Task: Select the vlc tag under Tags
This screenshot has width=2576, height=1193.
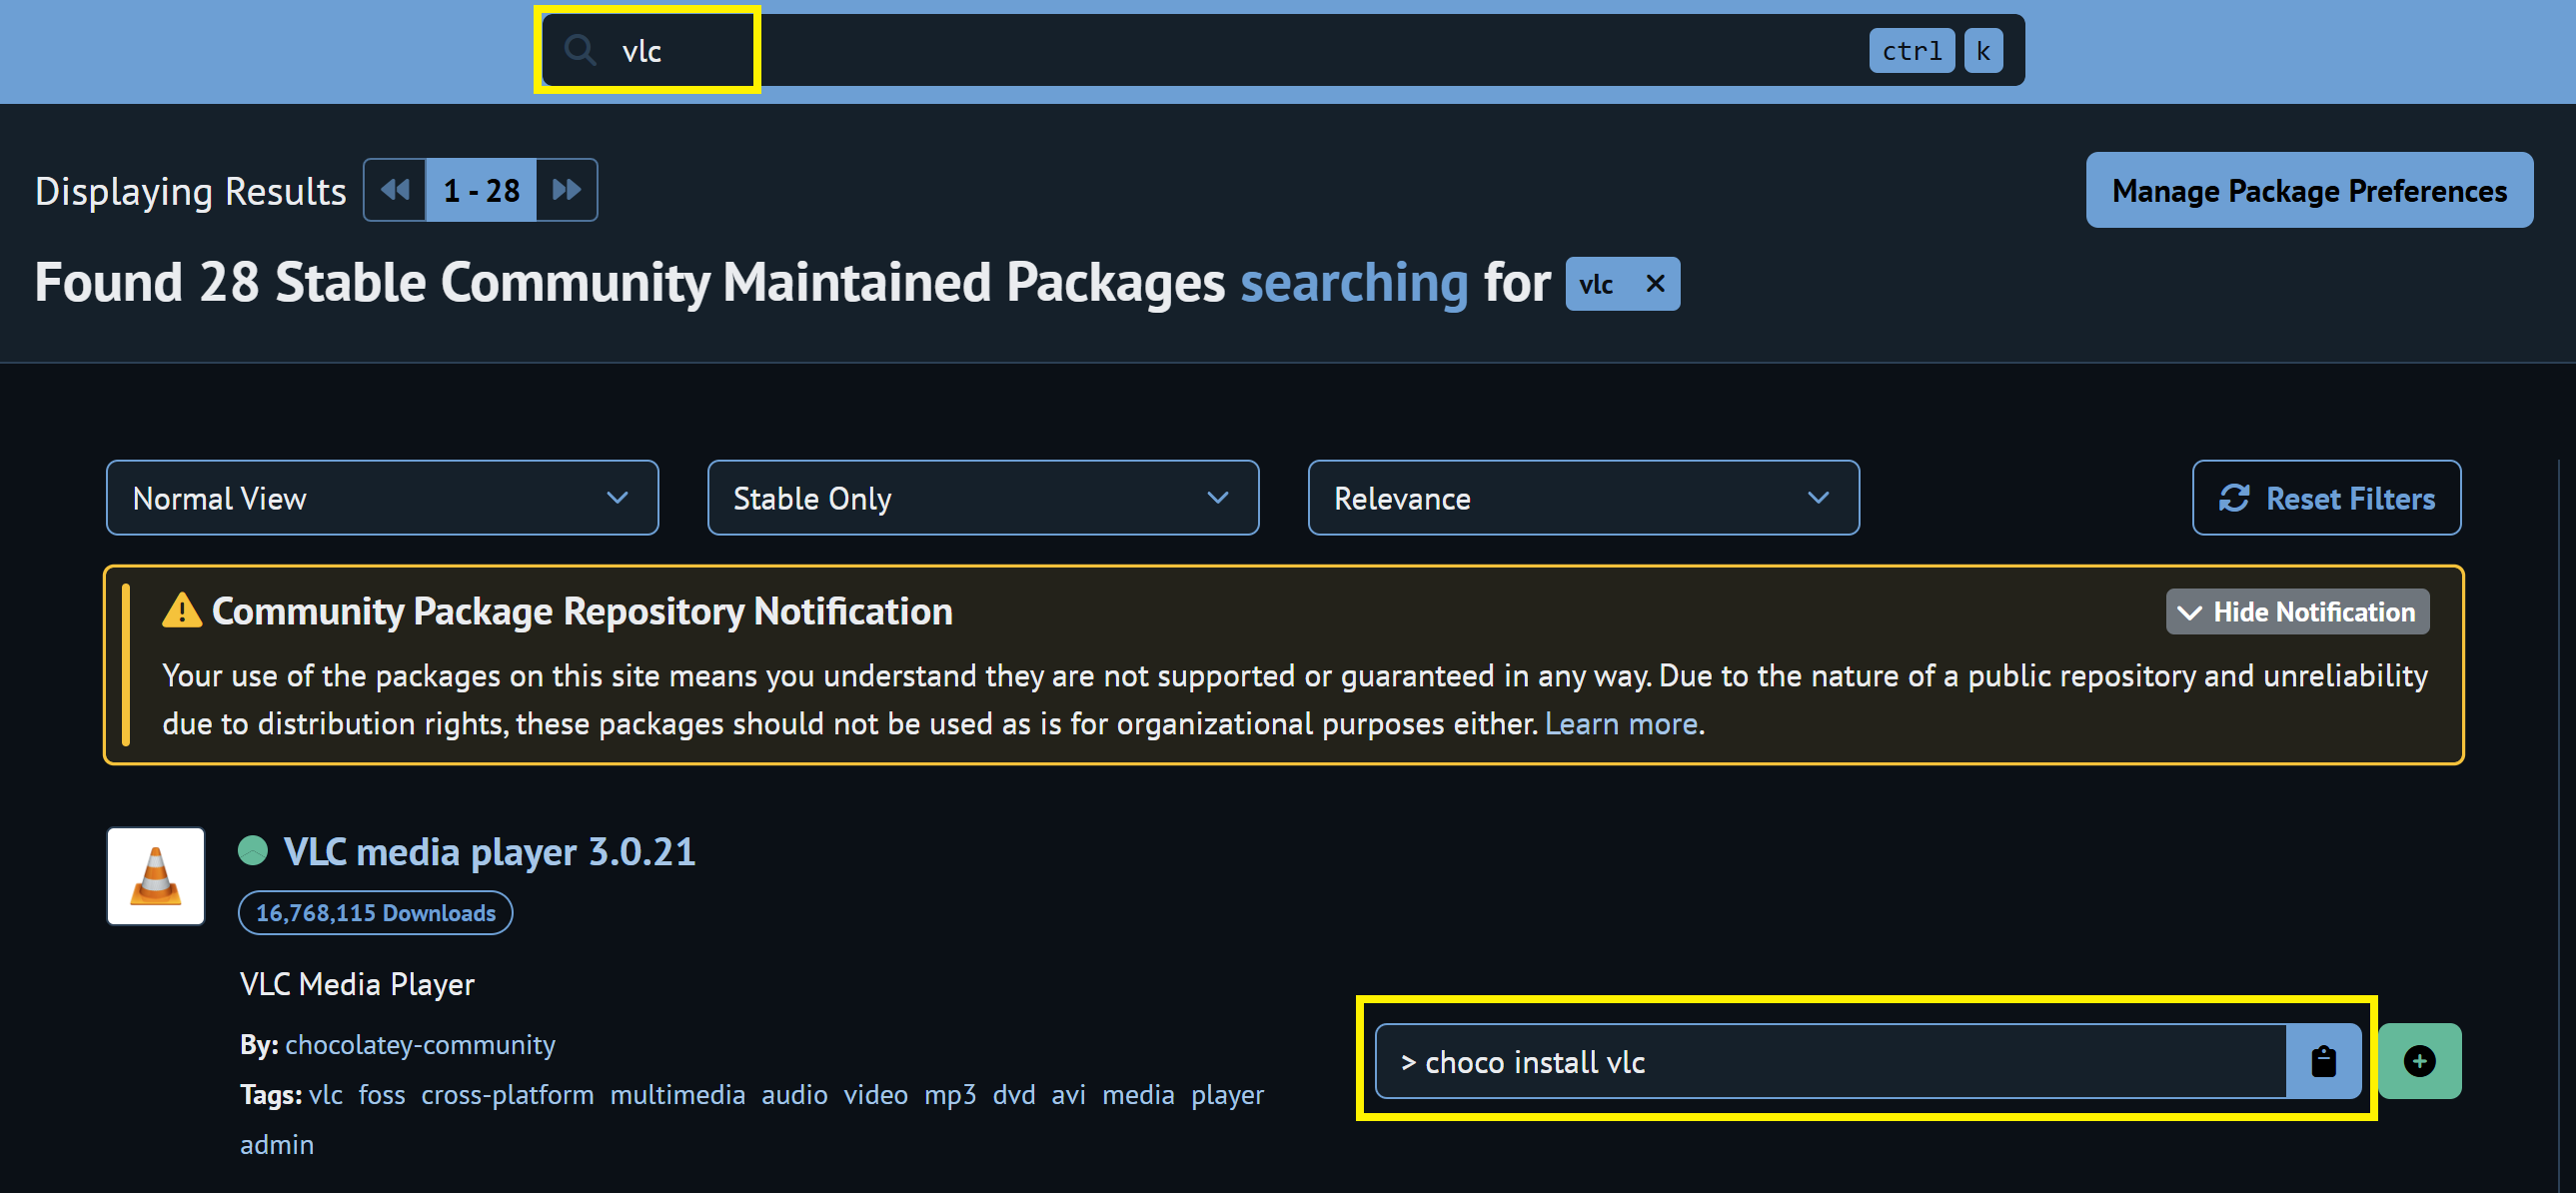Action: click(x=325, y=1094)
